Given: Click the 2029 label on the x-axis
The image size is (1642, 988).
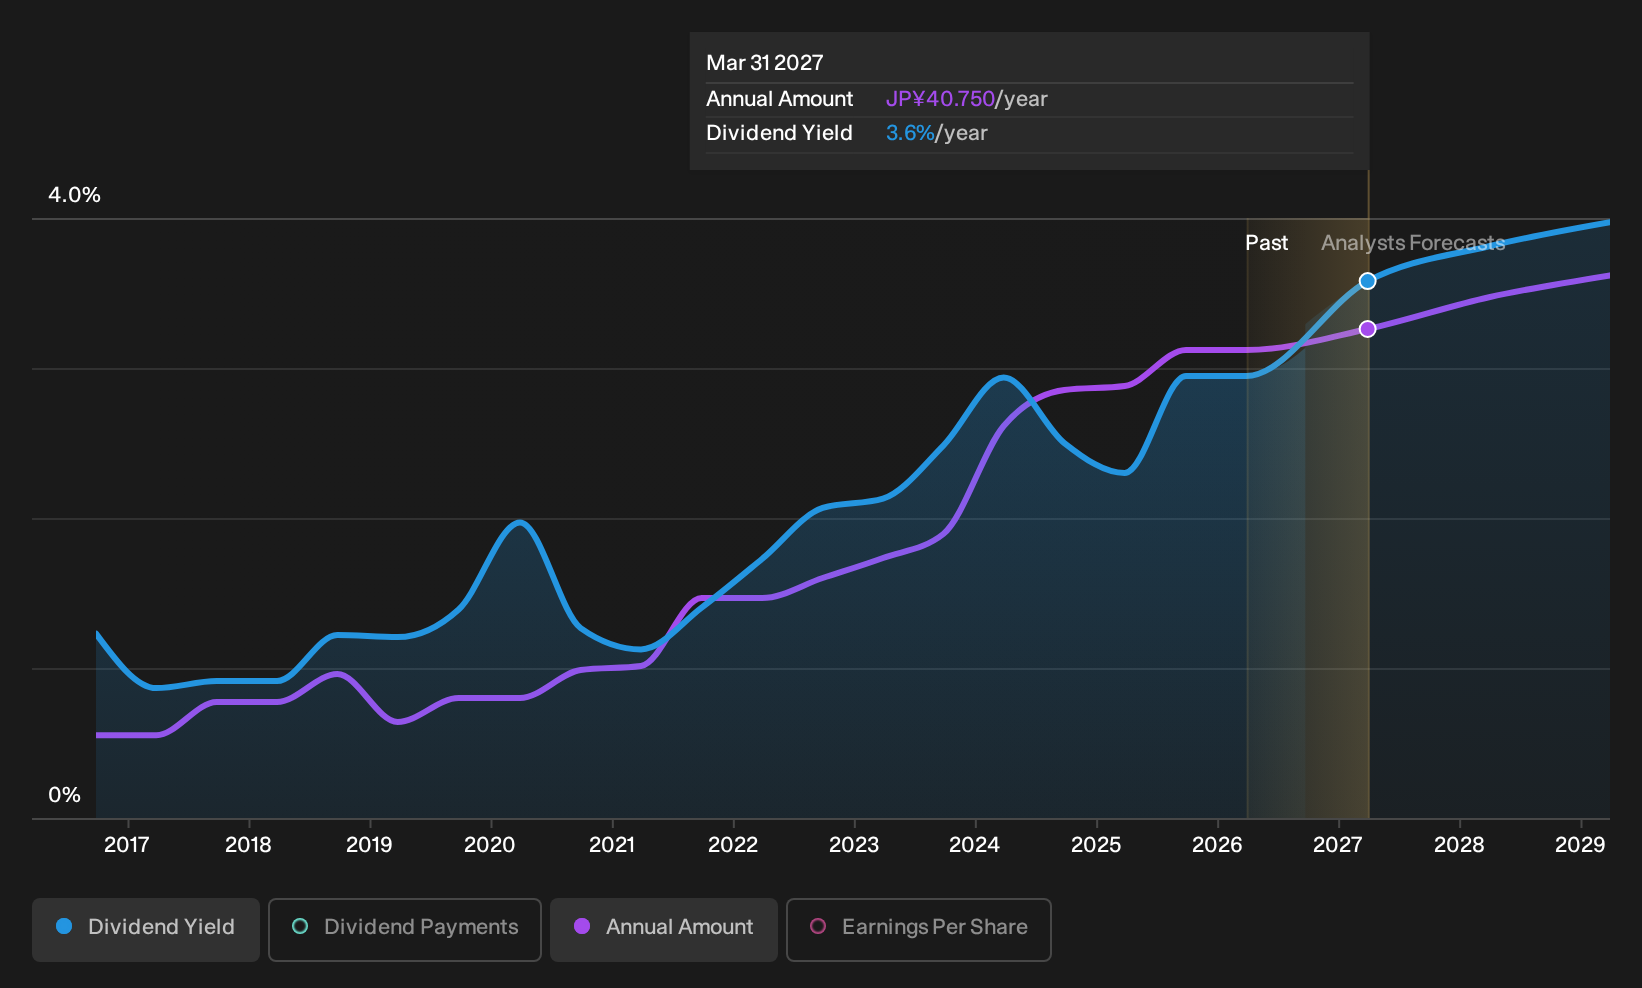Looking at the screenshot, I should point(1580,845).
